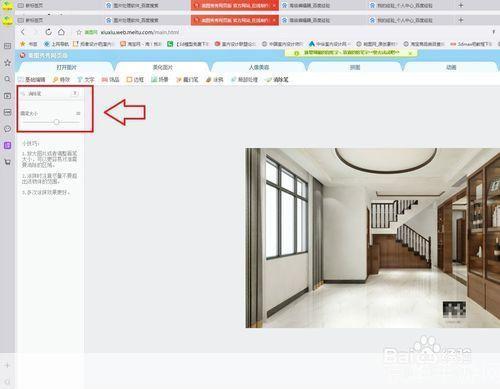Select the 涂鸦 doodle tool

[x=214, y=80]
